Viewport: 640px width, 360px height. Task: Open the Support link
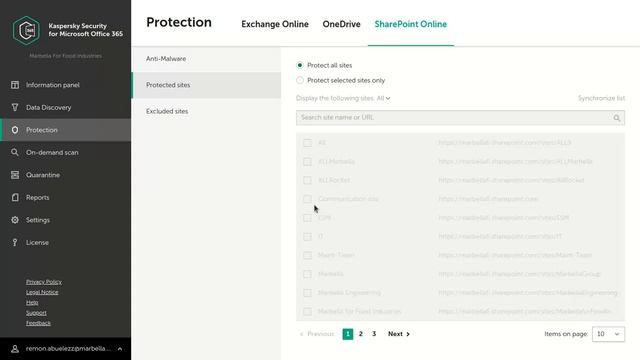coord(36,313)
